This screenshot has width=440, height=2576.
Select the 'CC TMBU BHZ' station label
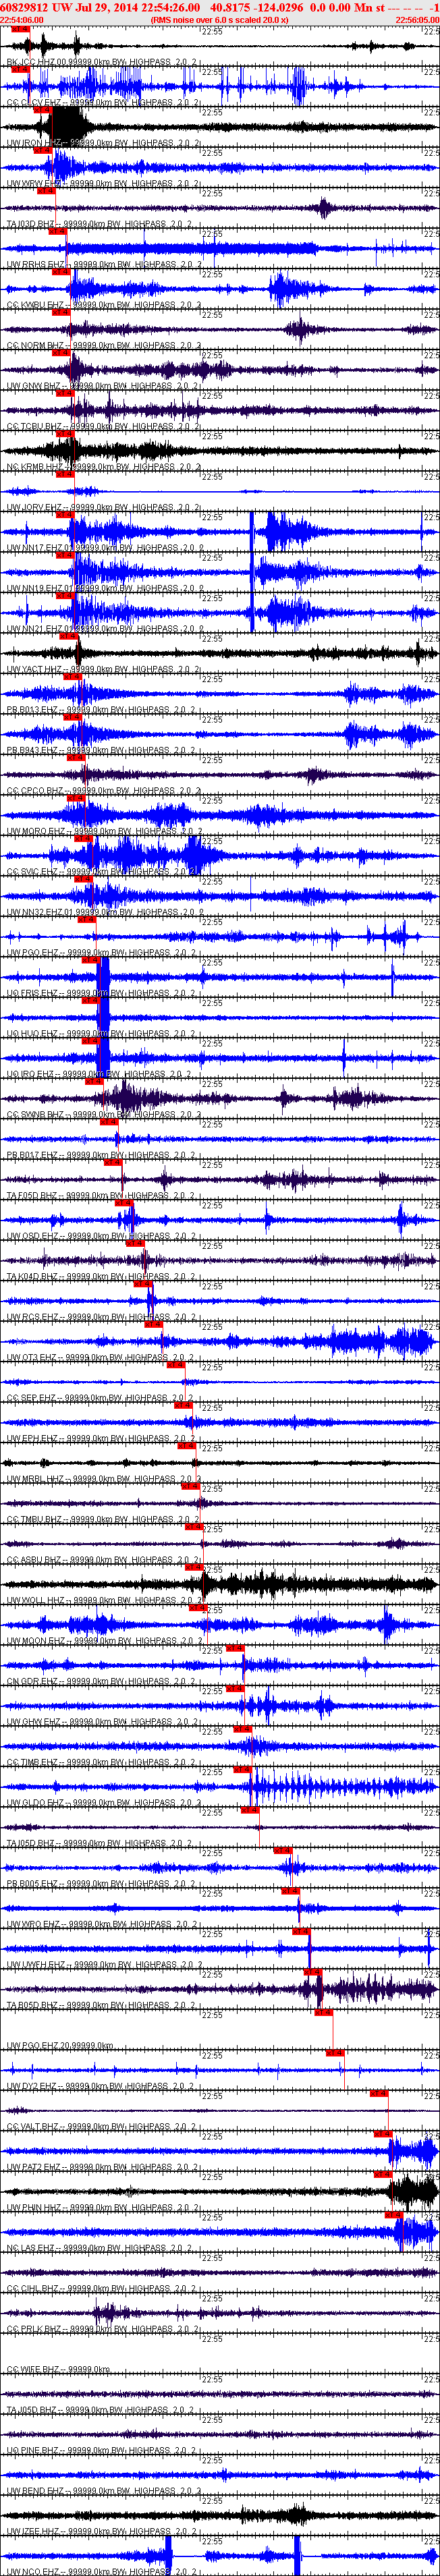[x=35, y=1519]
